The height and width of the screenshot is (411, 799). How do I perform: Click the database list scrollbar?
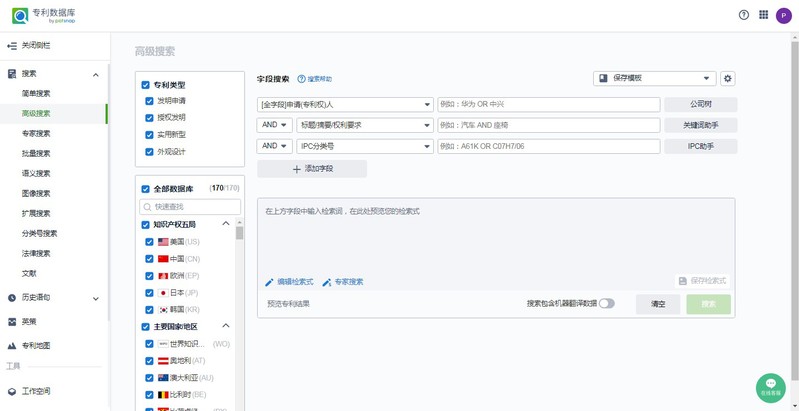coord(239,234)
